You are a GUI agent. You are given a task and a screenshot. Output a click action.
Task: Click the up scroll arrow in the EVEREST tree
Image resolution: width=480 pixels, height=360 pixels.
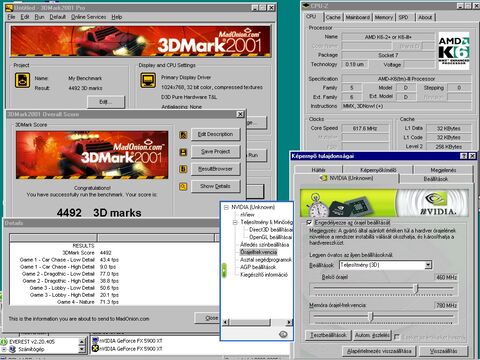[x=82, y=341]
